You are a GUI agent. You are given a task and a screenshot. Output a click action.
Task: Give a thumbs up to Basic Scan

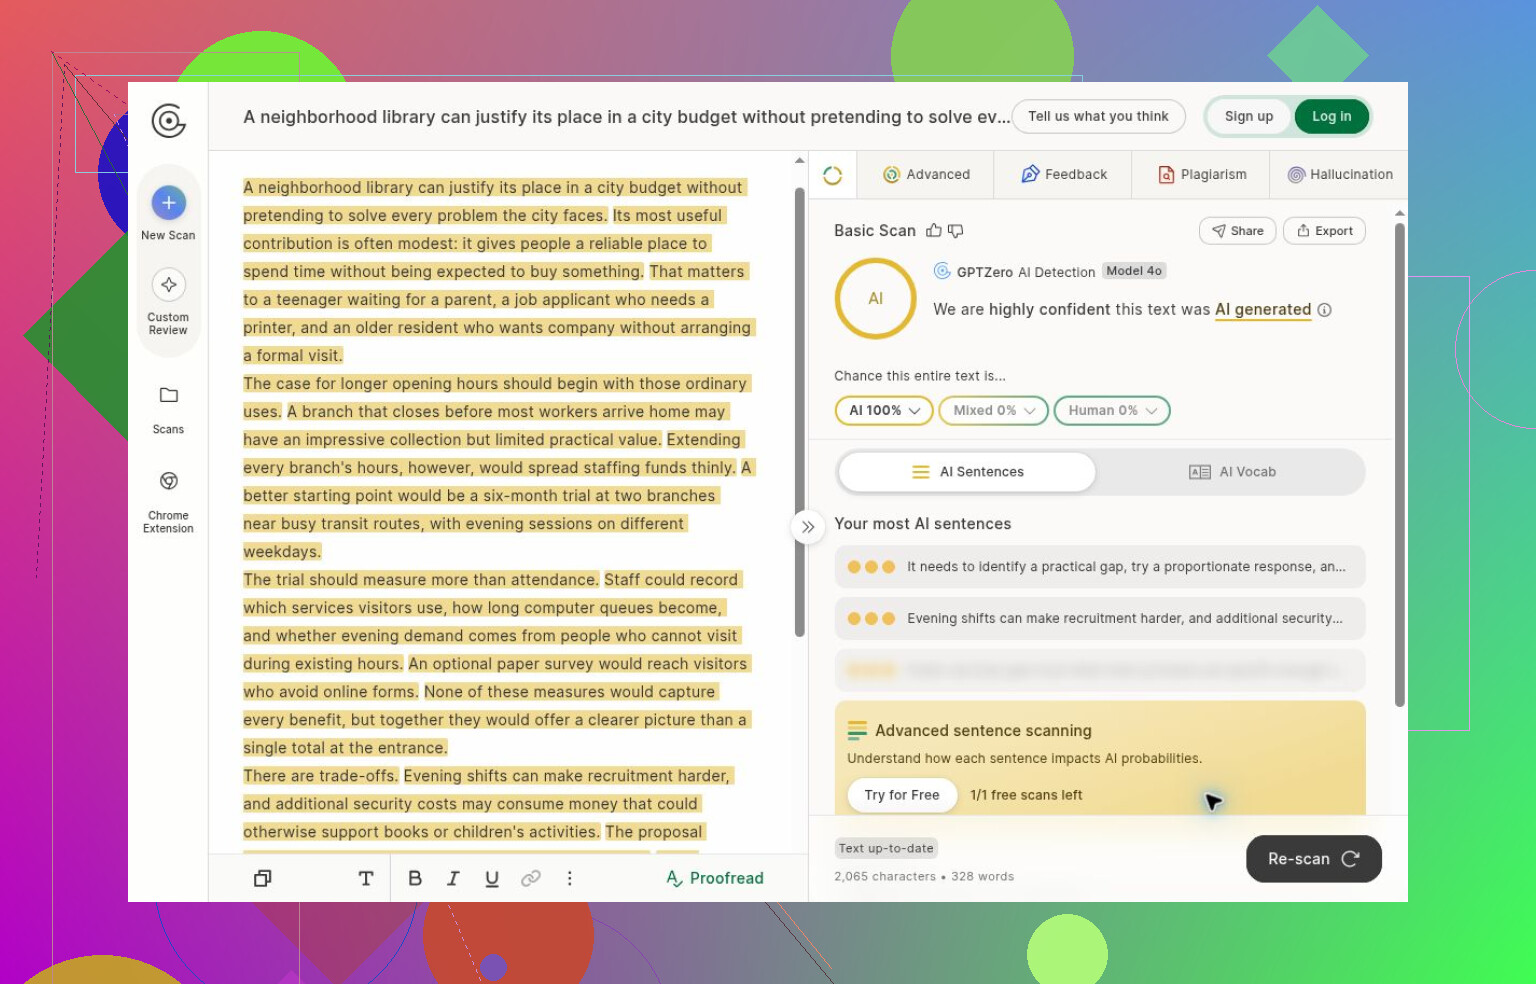coord(933,231)
